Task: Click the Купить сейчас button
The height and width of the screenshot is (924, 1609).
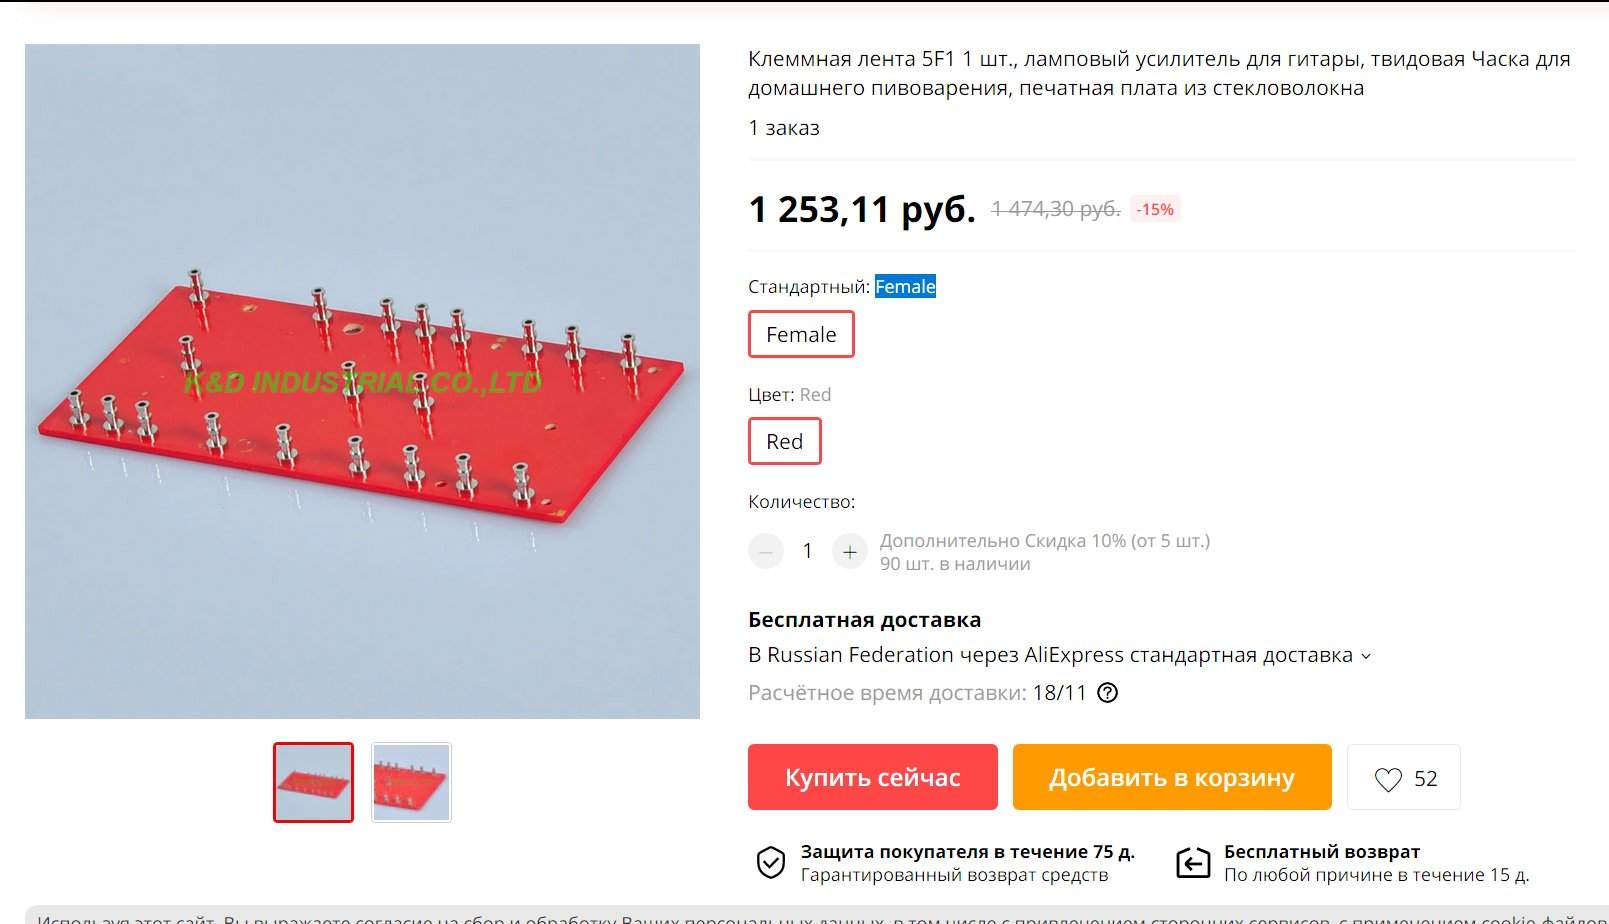Action: click(873, 777)
